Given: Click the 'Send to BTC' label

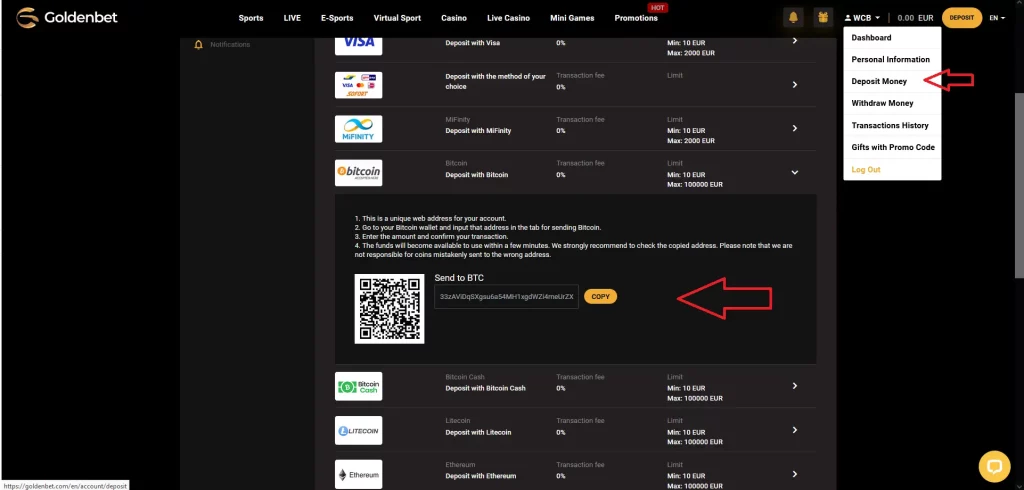Looking at the screenshot, I should pyautogui.click(x=459, y=278).
